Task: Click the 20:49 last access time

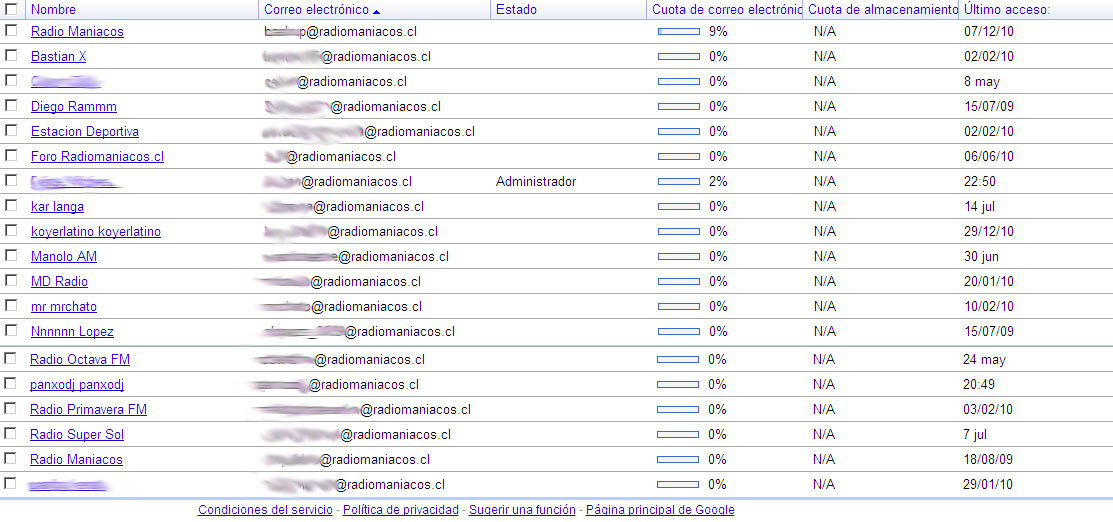Action: (x=978, y=384)
